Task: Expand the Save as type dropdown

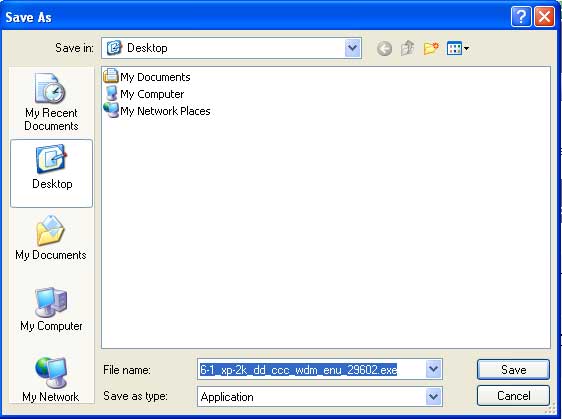Action: (x=434, y=396)
